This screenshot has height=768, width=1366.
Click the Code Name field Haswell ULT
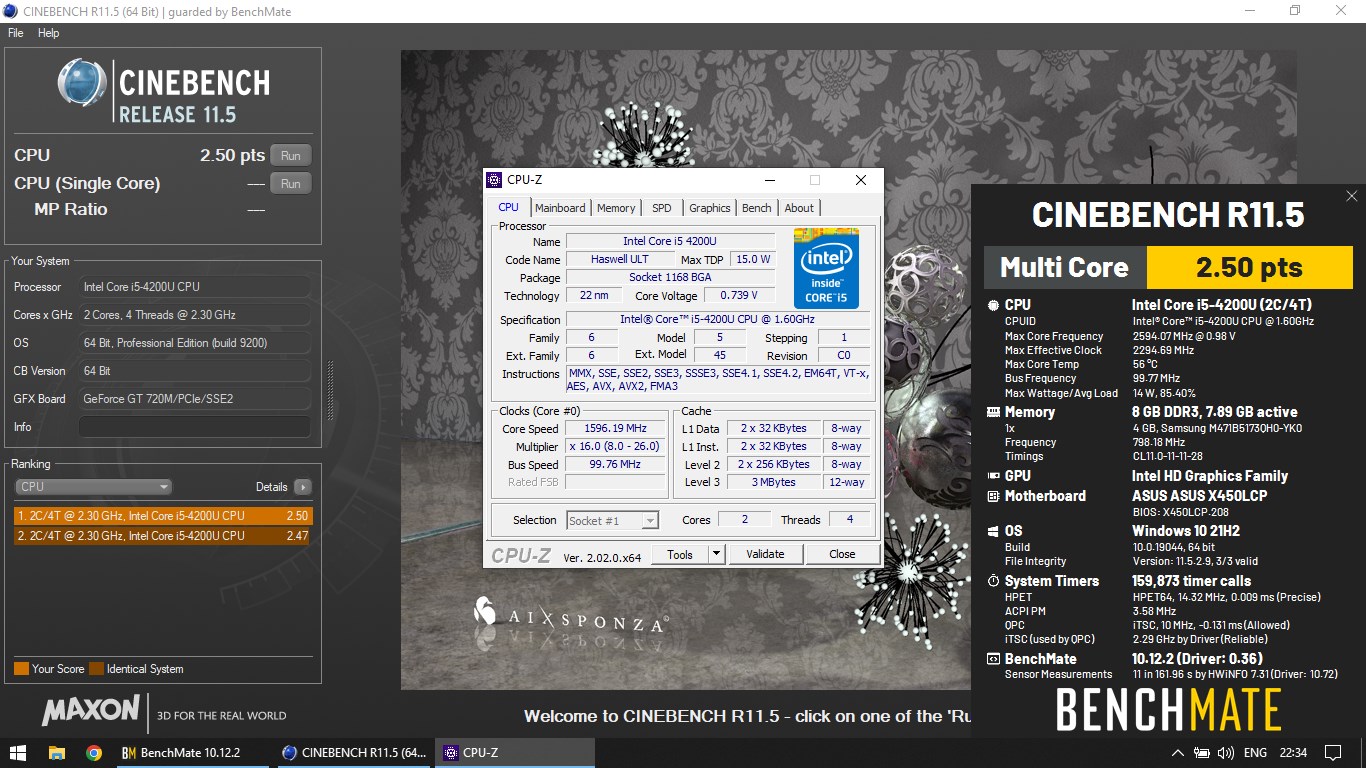tap(619, 260)
